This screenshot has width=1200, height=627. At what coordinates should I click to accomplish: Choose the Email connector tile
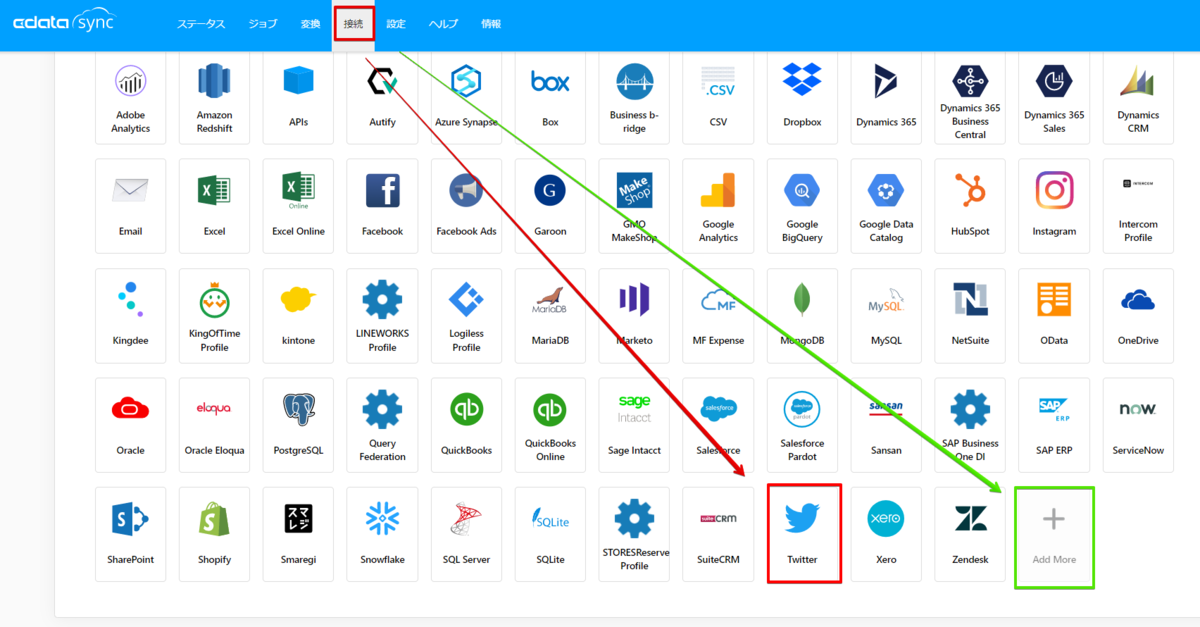[131, 206]
